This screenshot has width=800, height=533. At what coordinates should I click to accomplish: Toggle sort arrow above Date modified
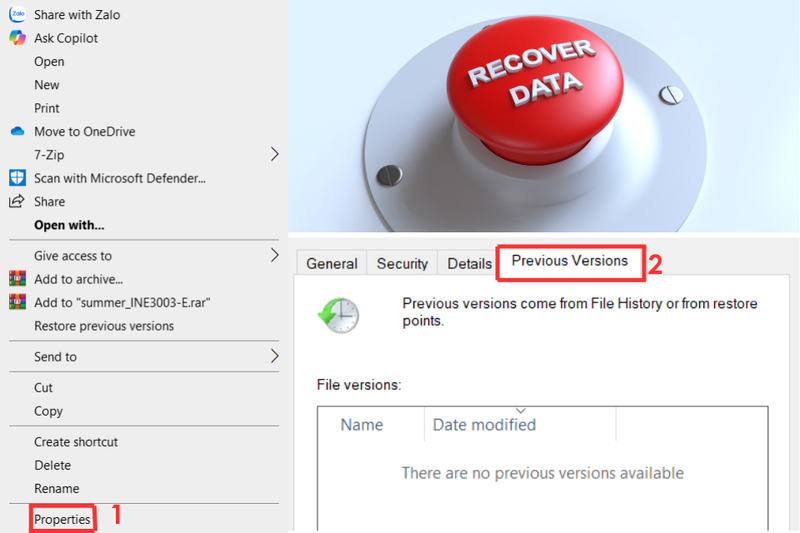(x=520, y=411)
